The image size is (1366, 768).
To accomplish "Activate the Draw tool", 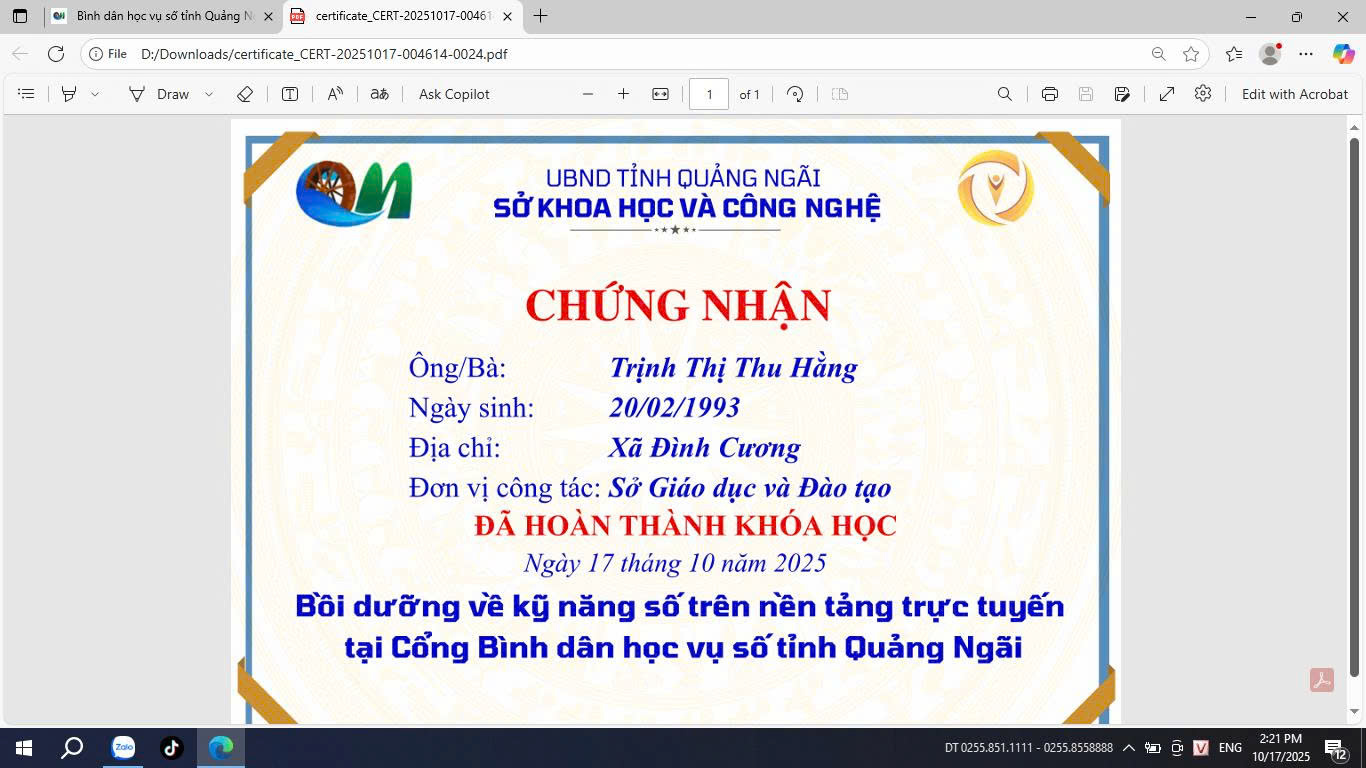I will coord(159,94).
